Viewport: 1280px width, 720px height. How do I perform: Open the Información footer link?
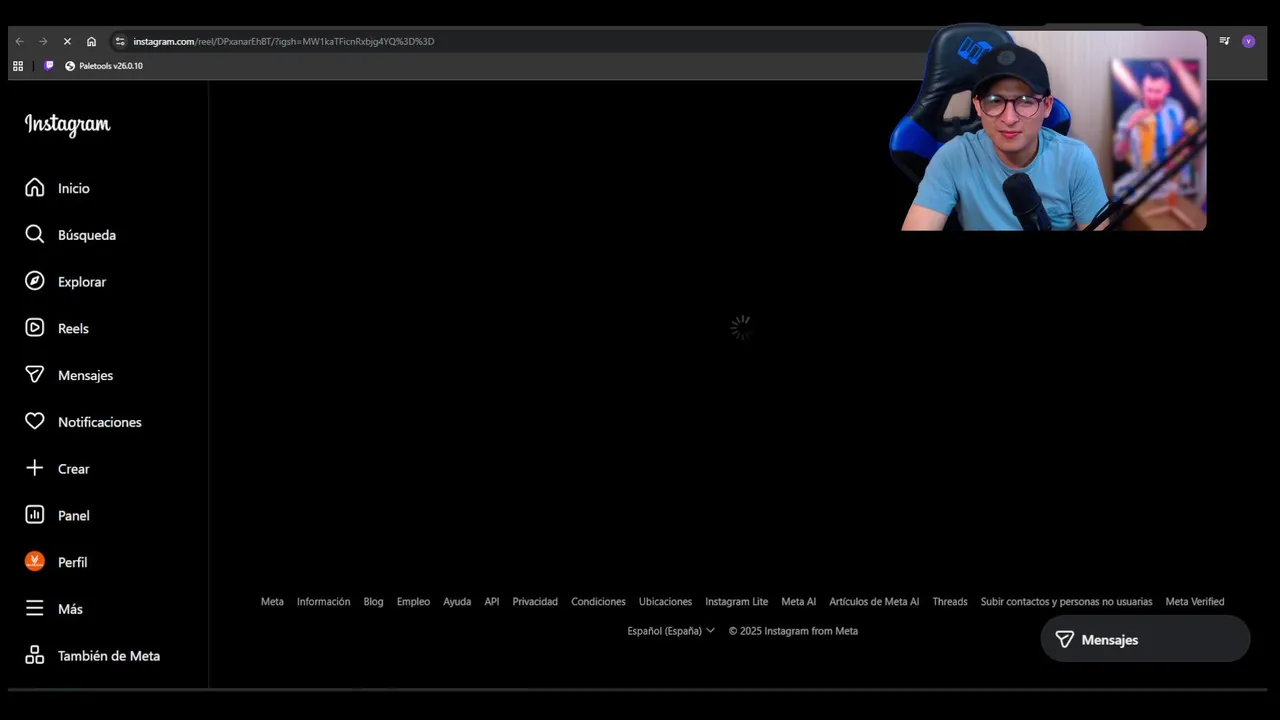click(323, 602)
